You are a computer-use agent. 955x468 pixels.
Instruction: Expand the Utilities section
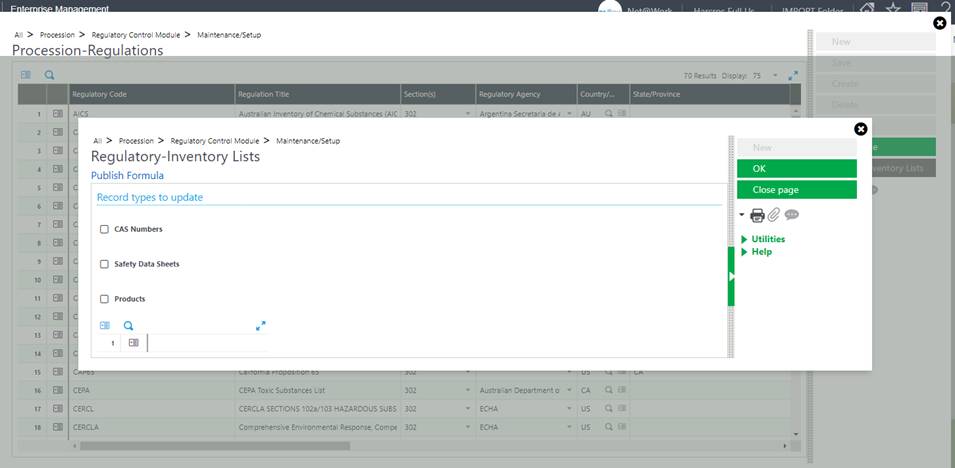click(x=767, y=239)
